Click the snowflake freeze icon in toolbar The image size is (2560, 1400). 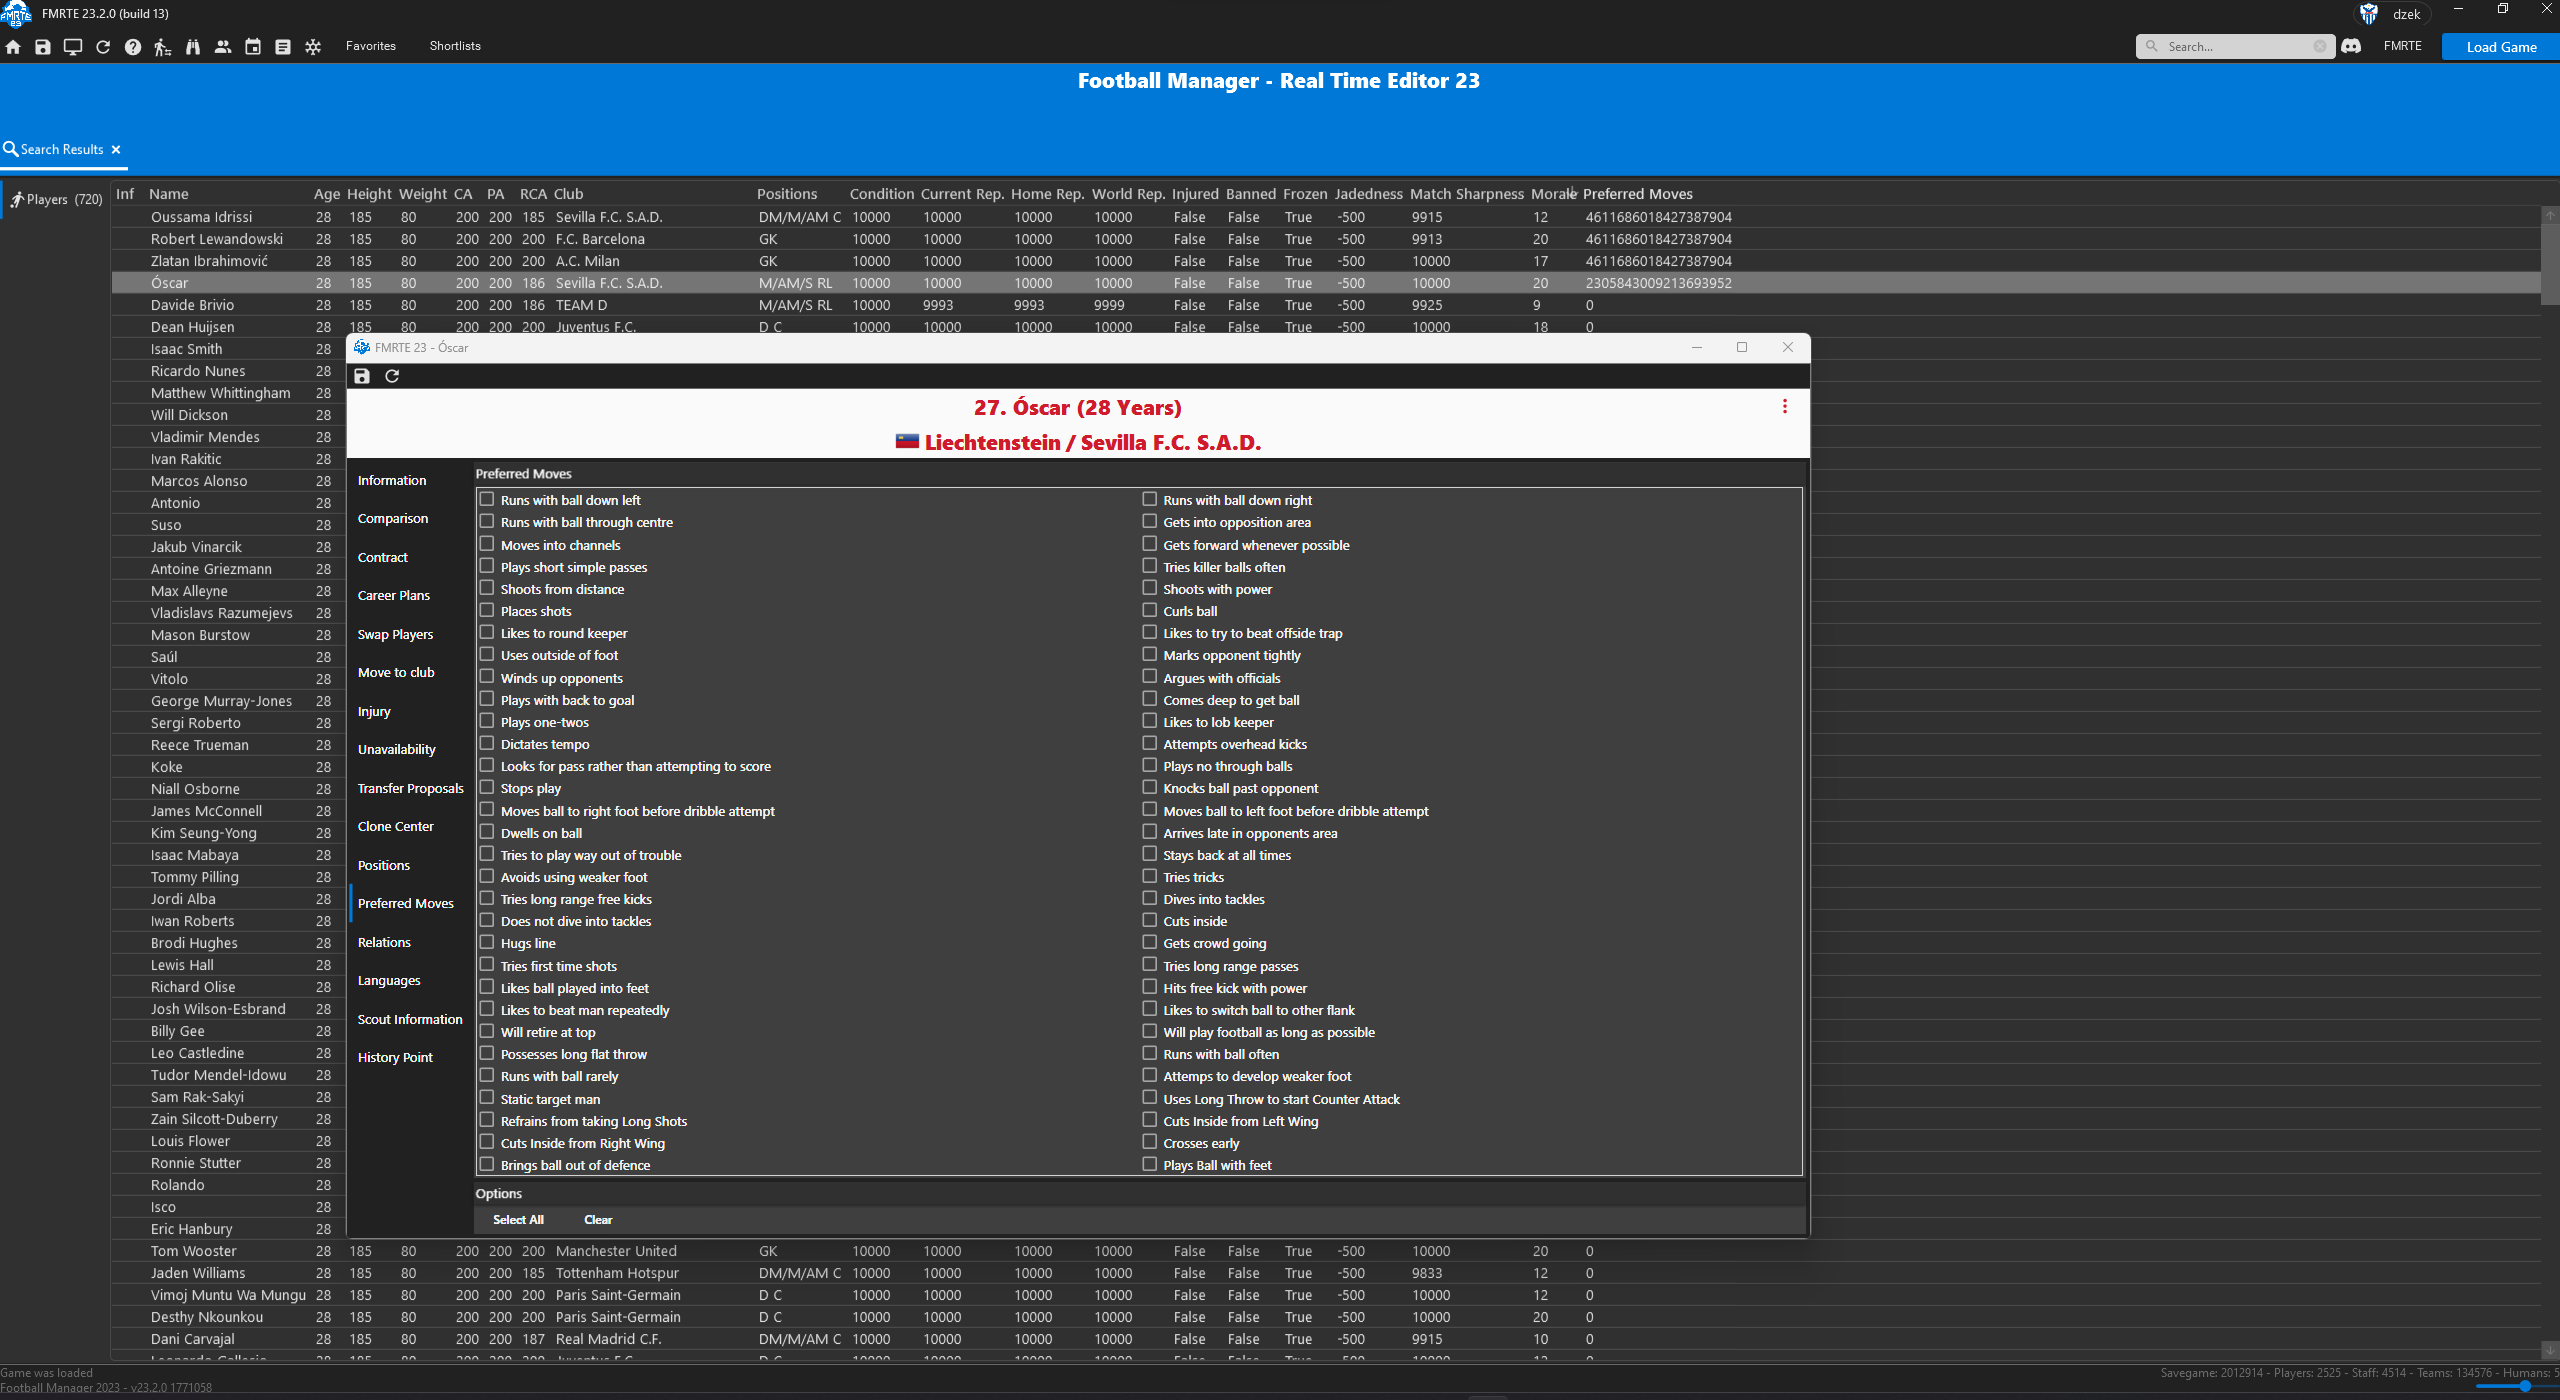pyautogui.click(x=313, y=47)
